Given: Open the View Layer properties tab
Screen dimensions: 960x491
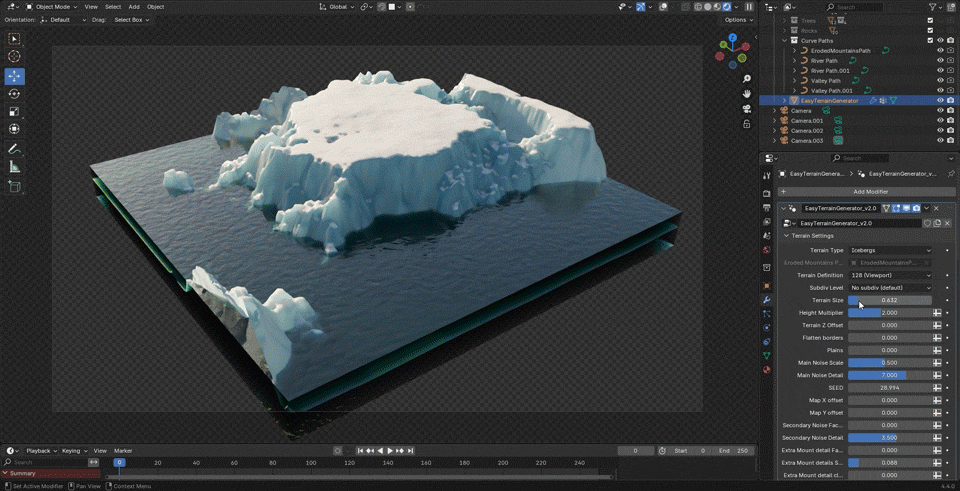Looking at the screenshot, I should (767, 222).
